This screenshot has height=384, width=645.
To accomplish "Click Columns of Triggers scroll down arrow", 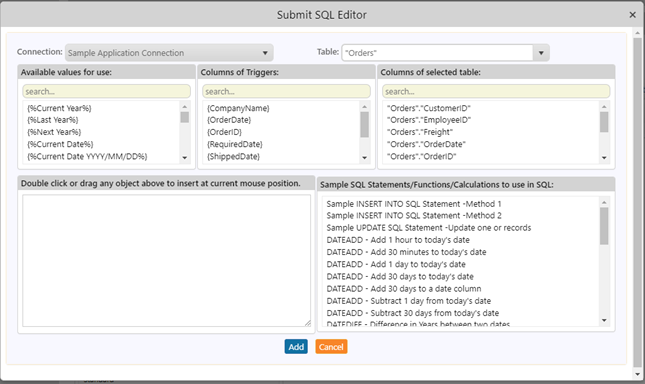I will tap(364, 157).
